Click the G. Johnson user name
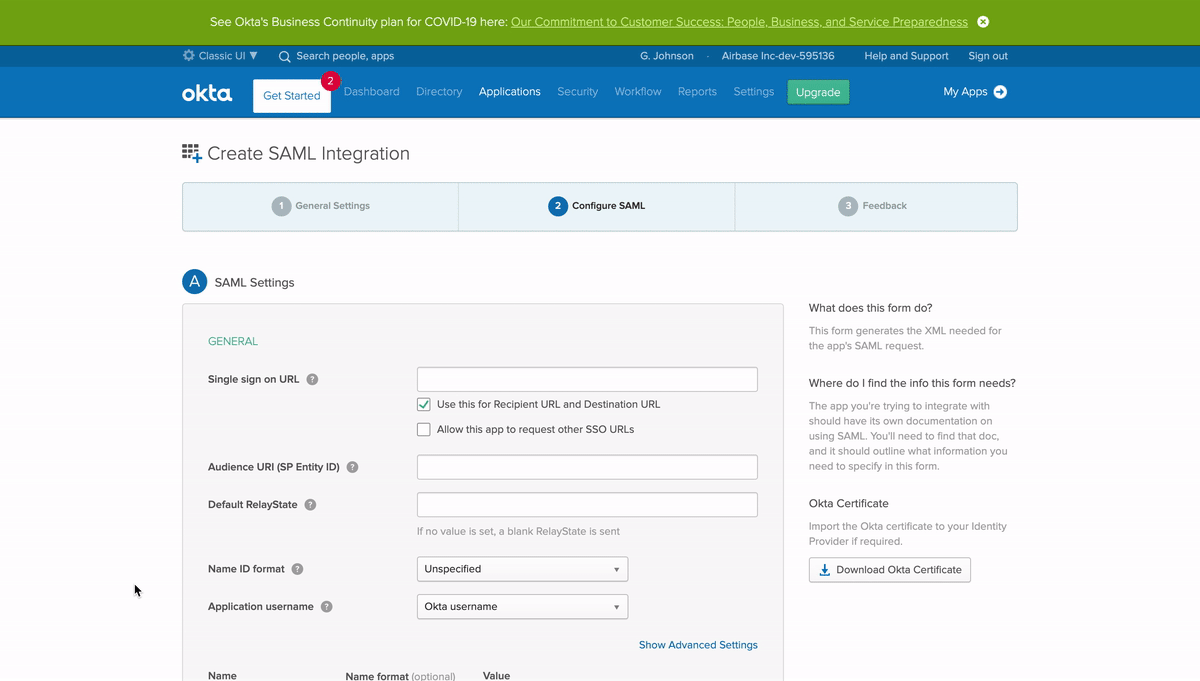Screen dimensions: 1200x681 (667, 56)
